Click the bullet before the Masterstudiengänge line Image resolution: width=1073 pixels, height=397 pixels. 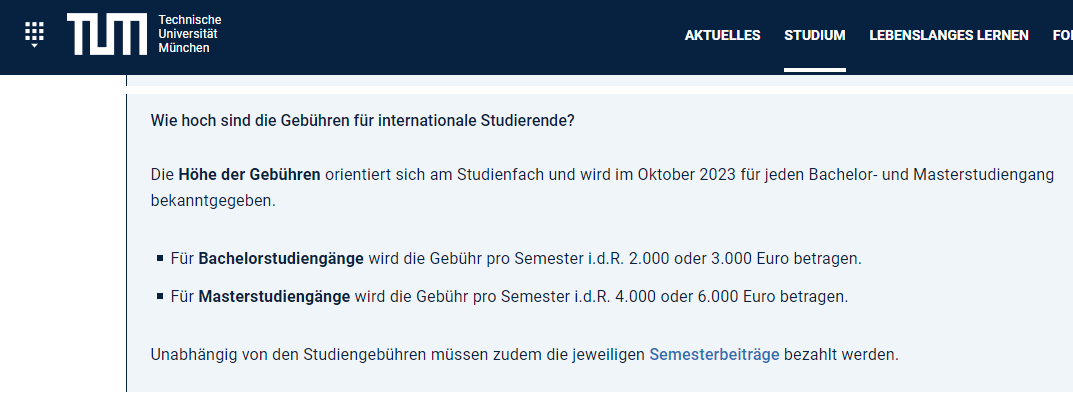coord(160,296)
